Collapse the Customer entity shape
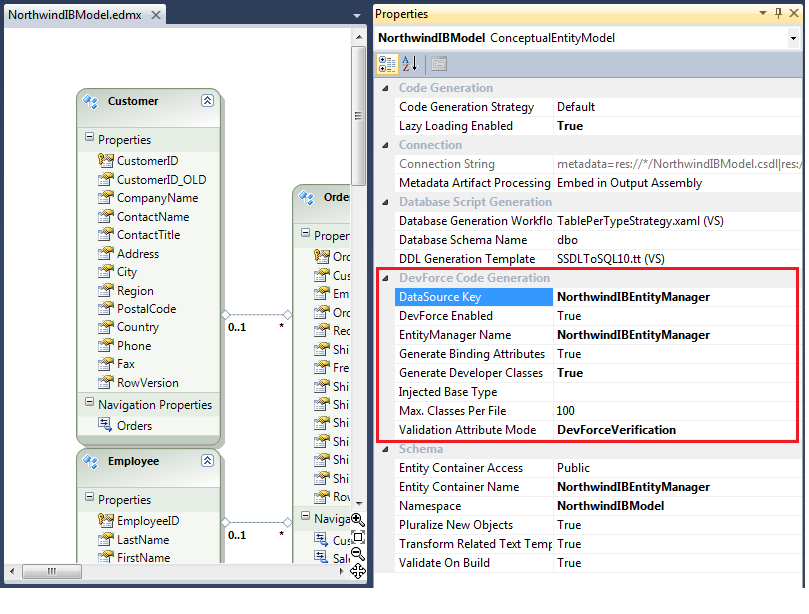Screen dimensions: 809x614 point(207,101)
